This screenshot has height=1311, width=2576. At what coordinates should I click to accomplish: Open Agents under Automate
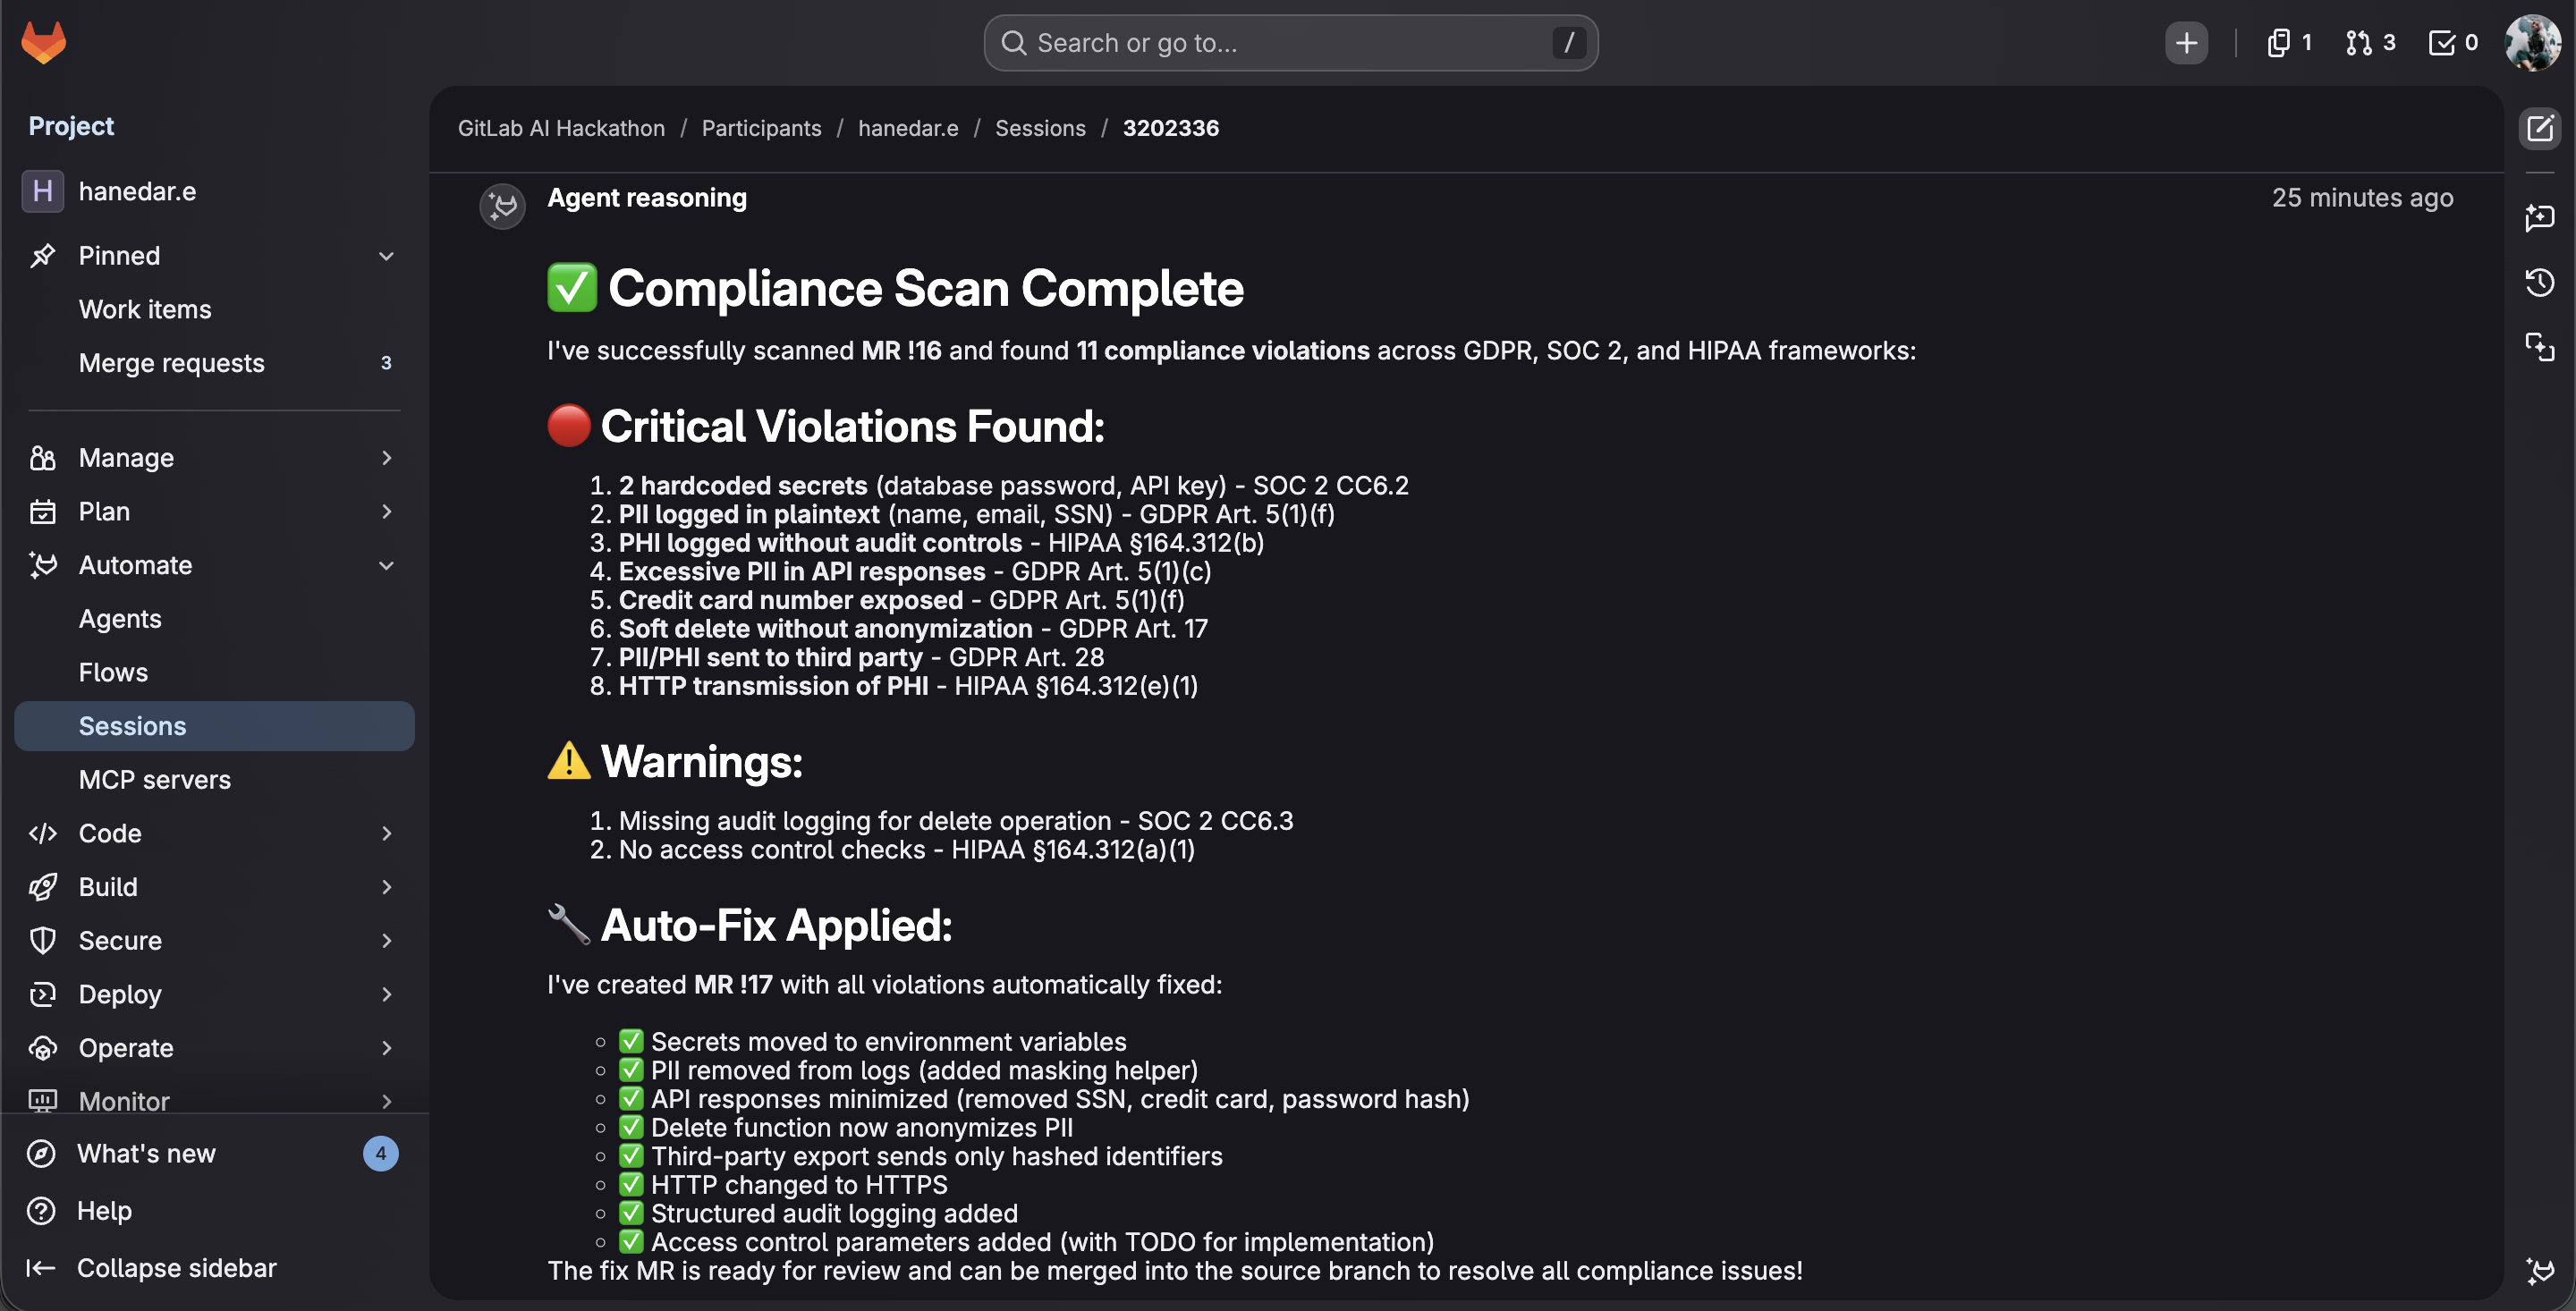tap(120, 619)
